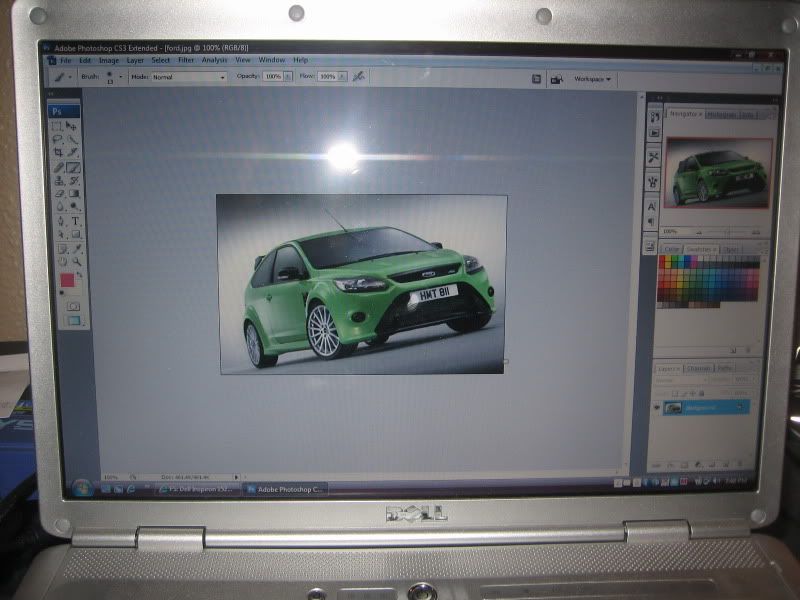Image resolution: width=800 pixels, height=600 pixels.
Task: Open the File menu
Action: point(66,60)
